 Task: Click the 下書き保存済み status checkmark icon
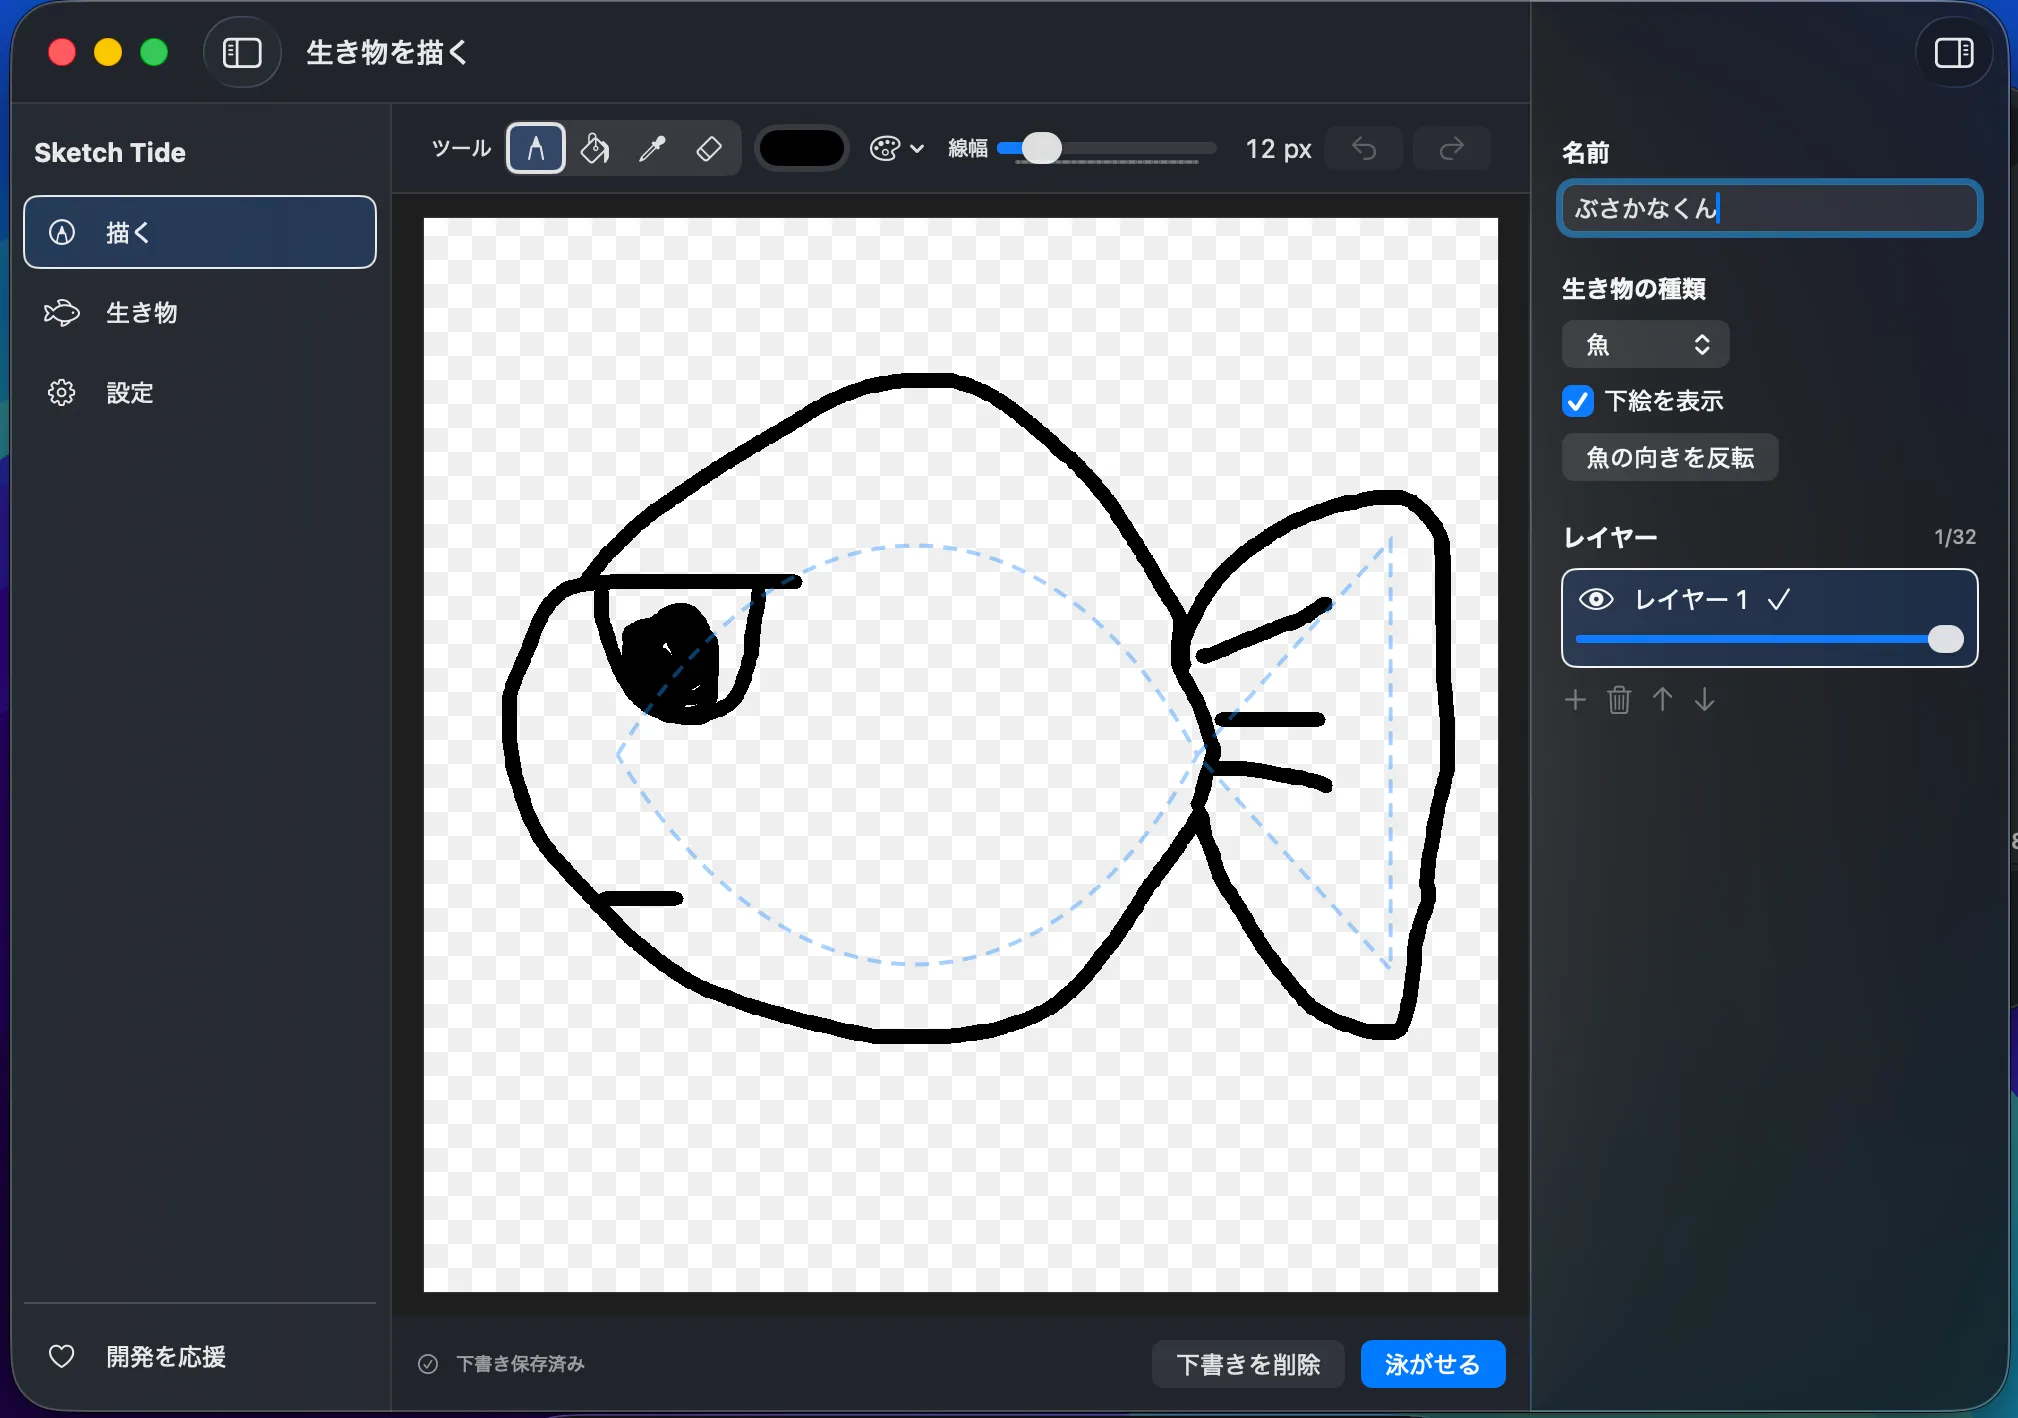[428, 1364]
